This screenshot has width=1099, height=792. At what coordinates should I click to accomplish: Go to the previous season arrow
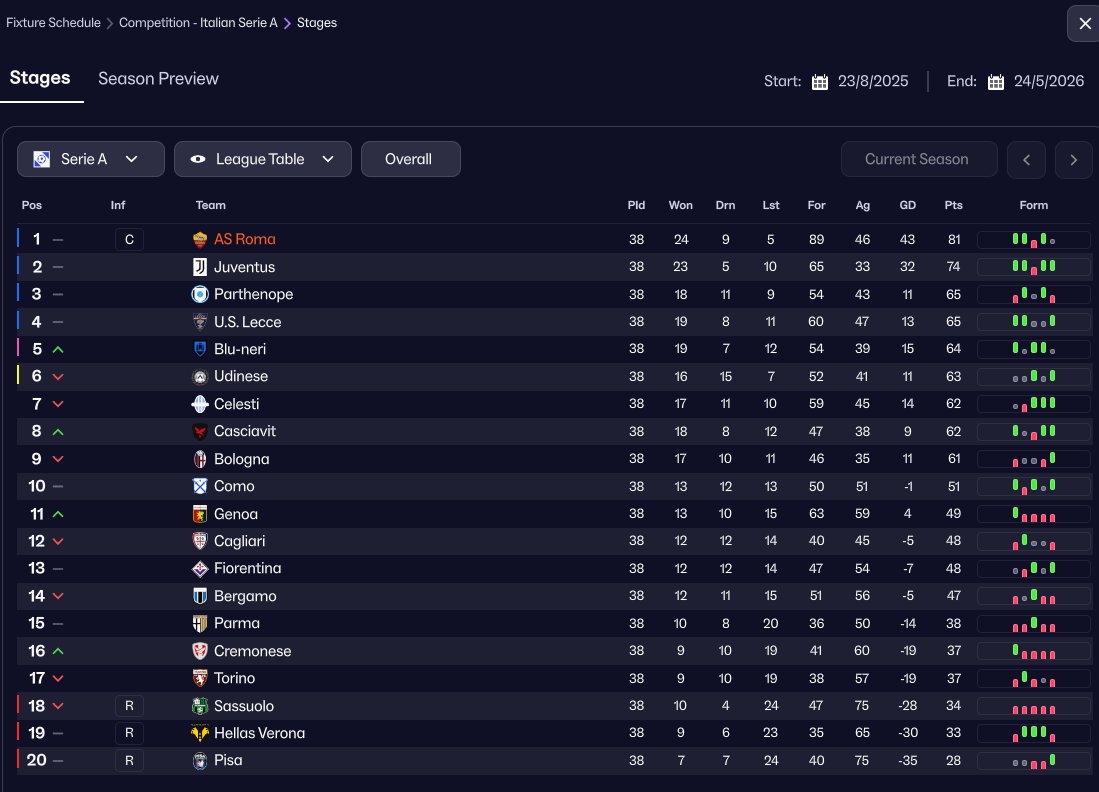pos(1027,160)
